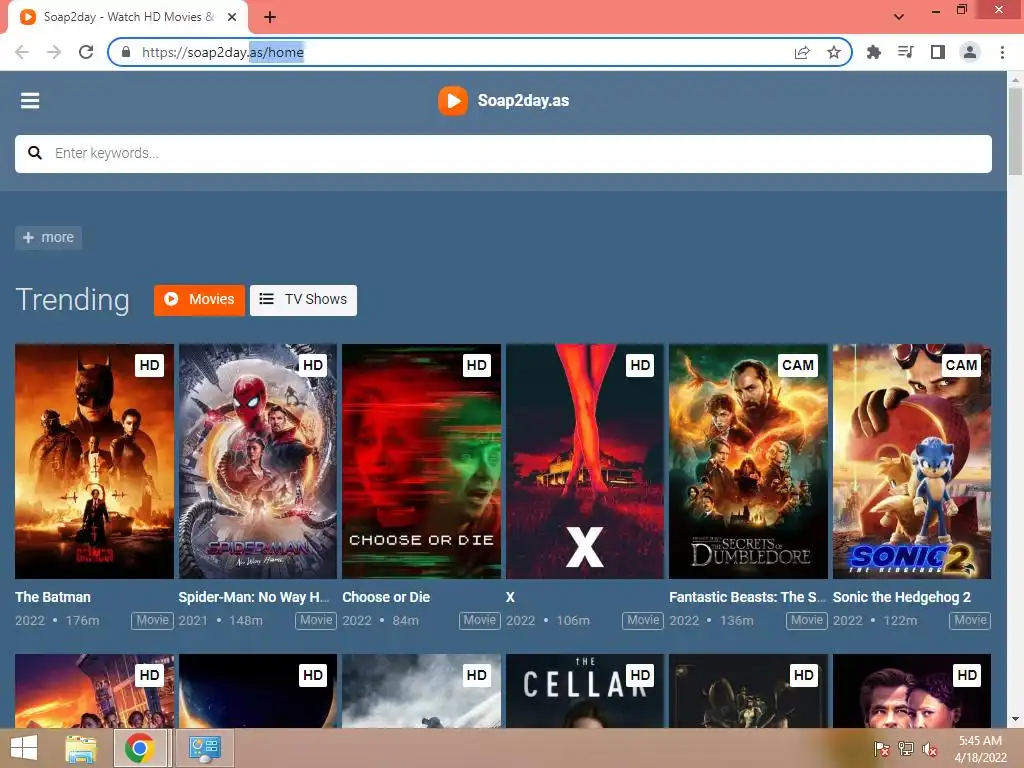The width and height of the screenshot is (1024, 768).
Task: Click the Chrome taskbar icon
Action: pyautogui.click(x=140, y=748)
